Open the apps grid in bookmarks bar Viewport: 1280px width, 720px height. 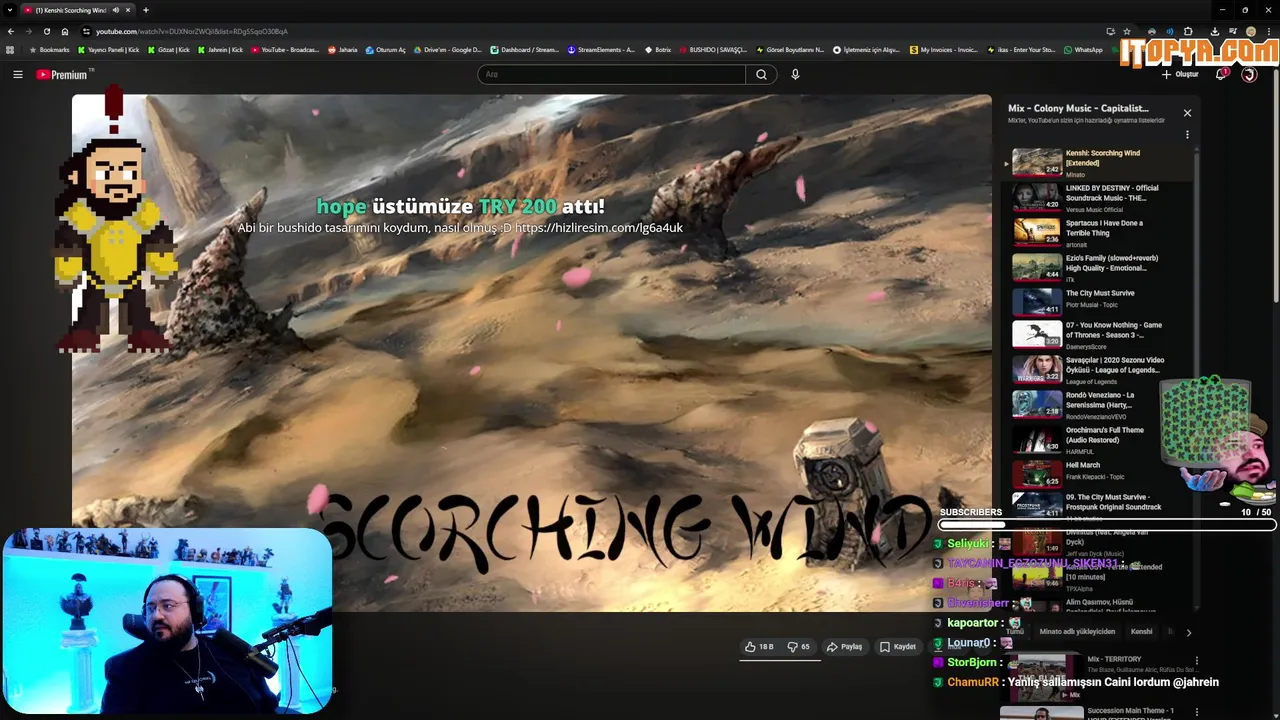coord(10,49)
